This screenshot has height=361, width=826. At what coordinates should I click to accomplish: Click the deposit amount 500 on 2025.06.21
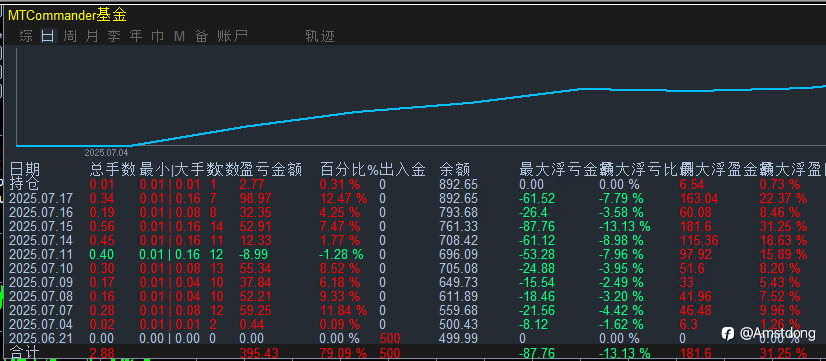tap(390, 338)
